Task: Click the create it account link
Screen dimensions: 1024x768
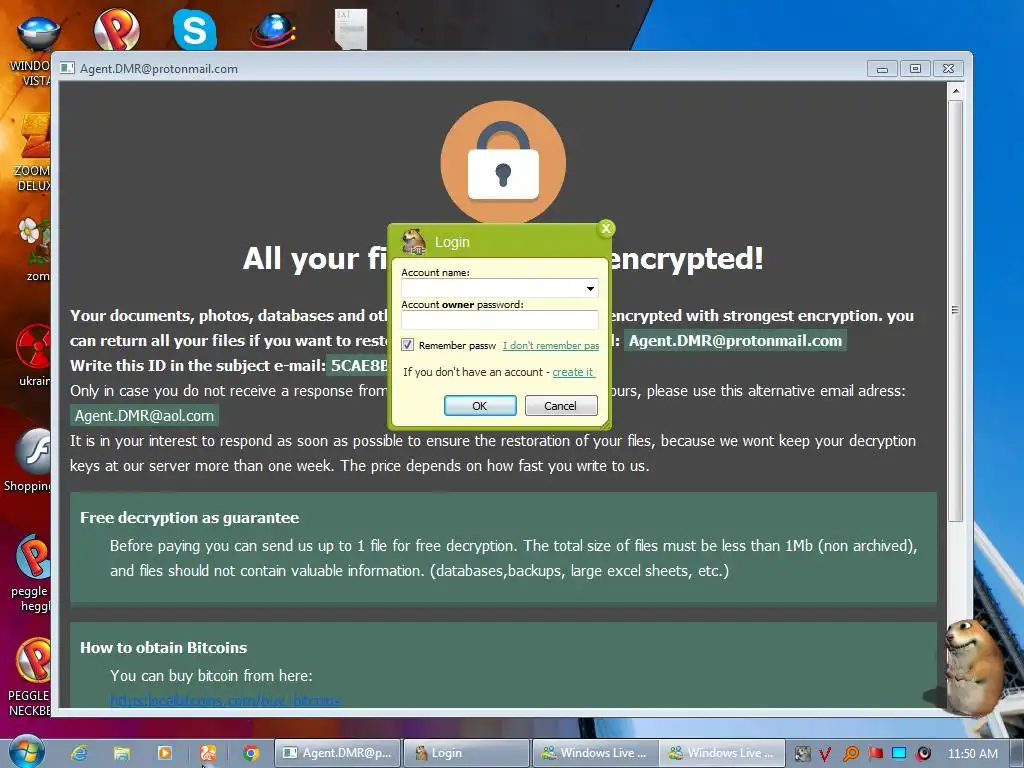Action: (x=573, y=372)
